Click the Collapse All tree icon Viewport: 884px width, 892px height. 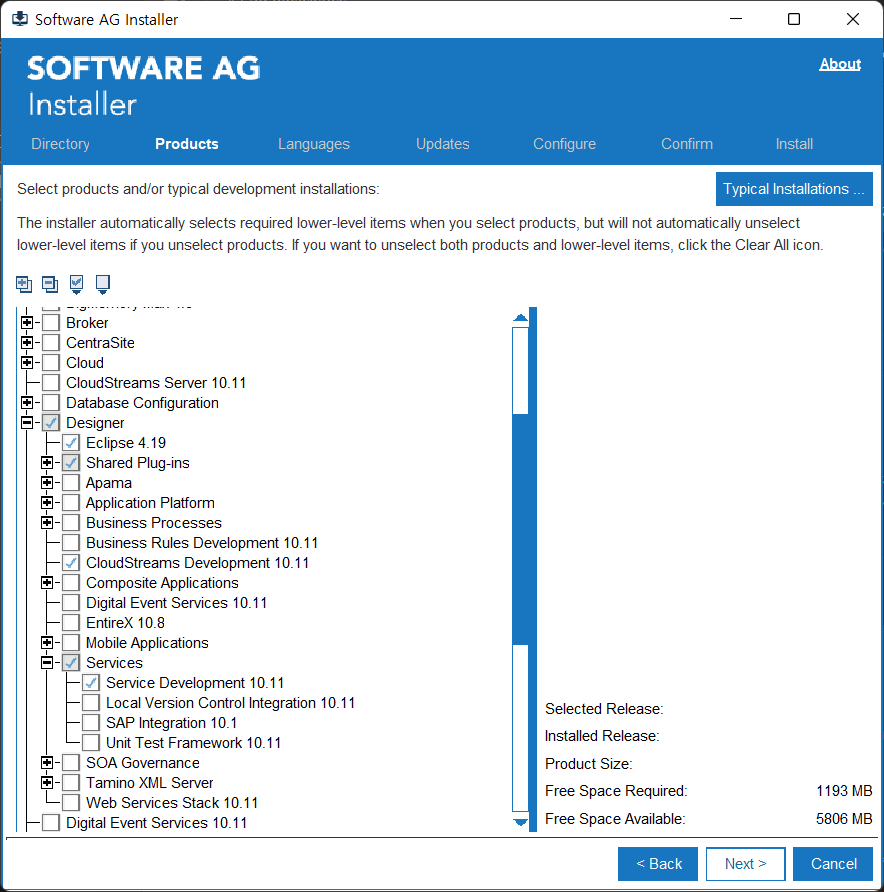50,284
